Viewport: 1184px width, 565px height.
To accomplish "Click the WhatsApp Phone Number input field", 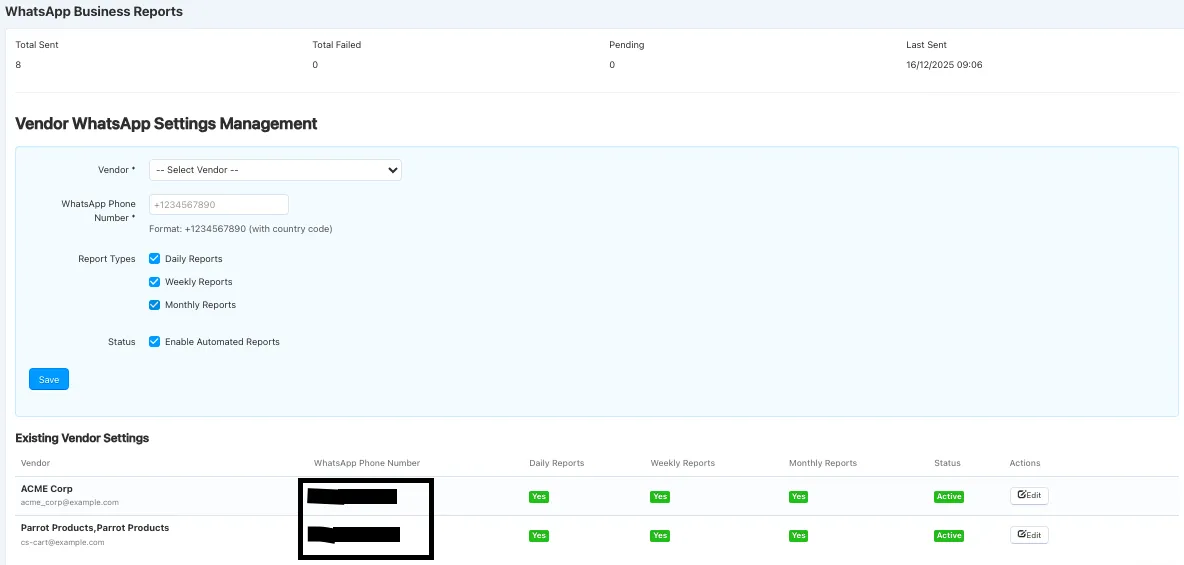I will click(219, 205).
